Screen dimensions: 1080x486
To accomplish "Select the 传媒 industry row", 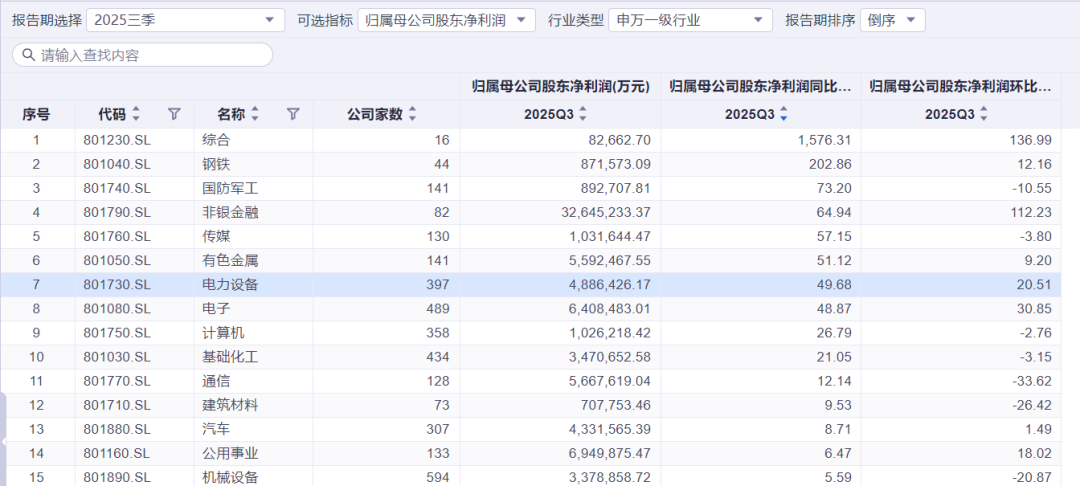I will (530, 237).
